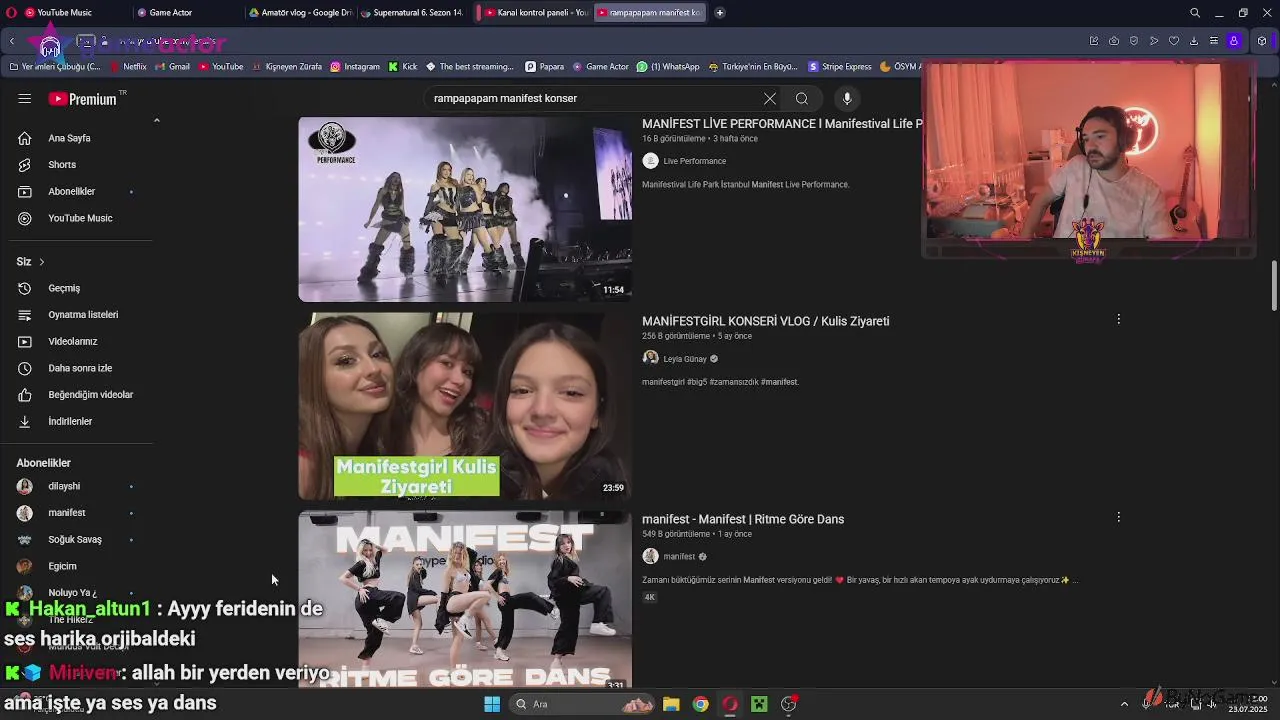Viewport: 1280px width, 720px height.
Task: Open the Windows Start menu
Action: [x=492, y=704]
